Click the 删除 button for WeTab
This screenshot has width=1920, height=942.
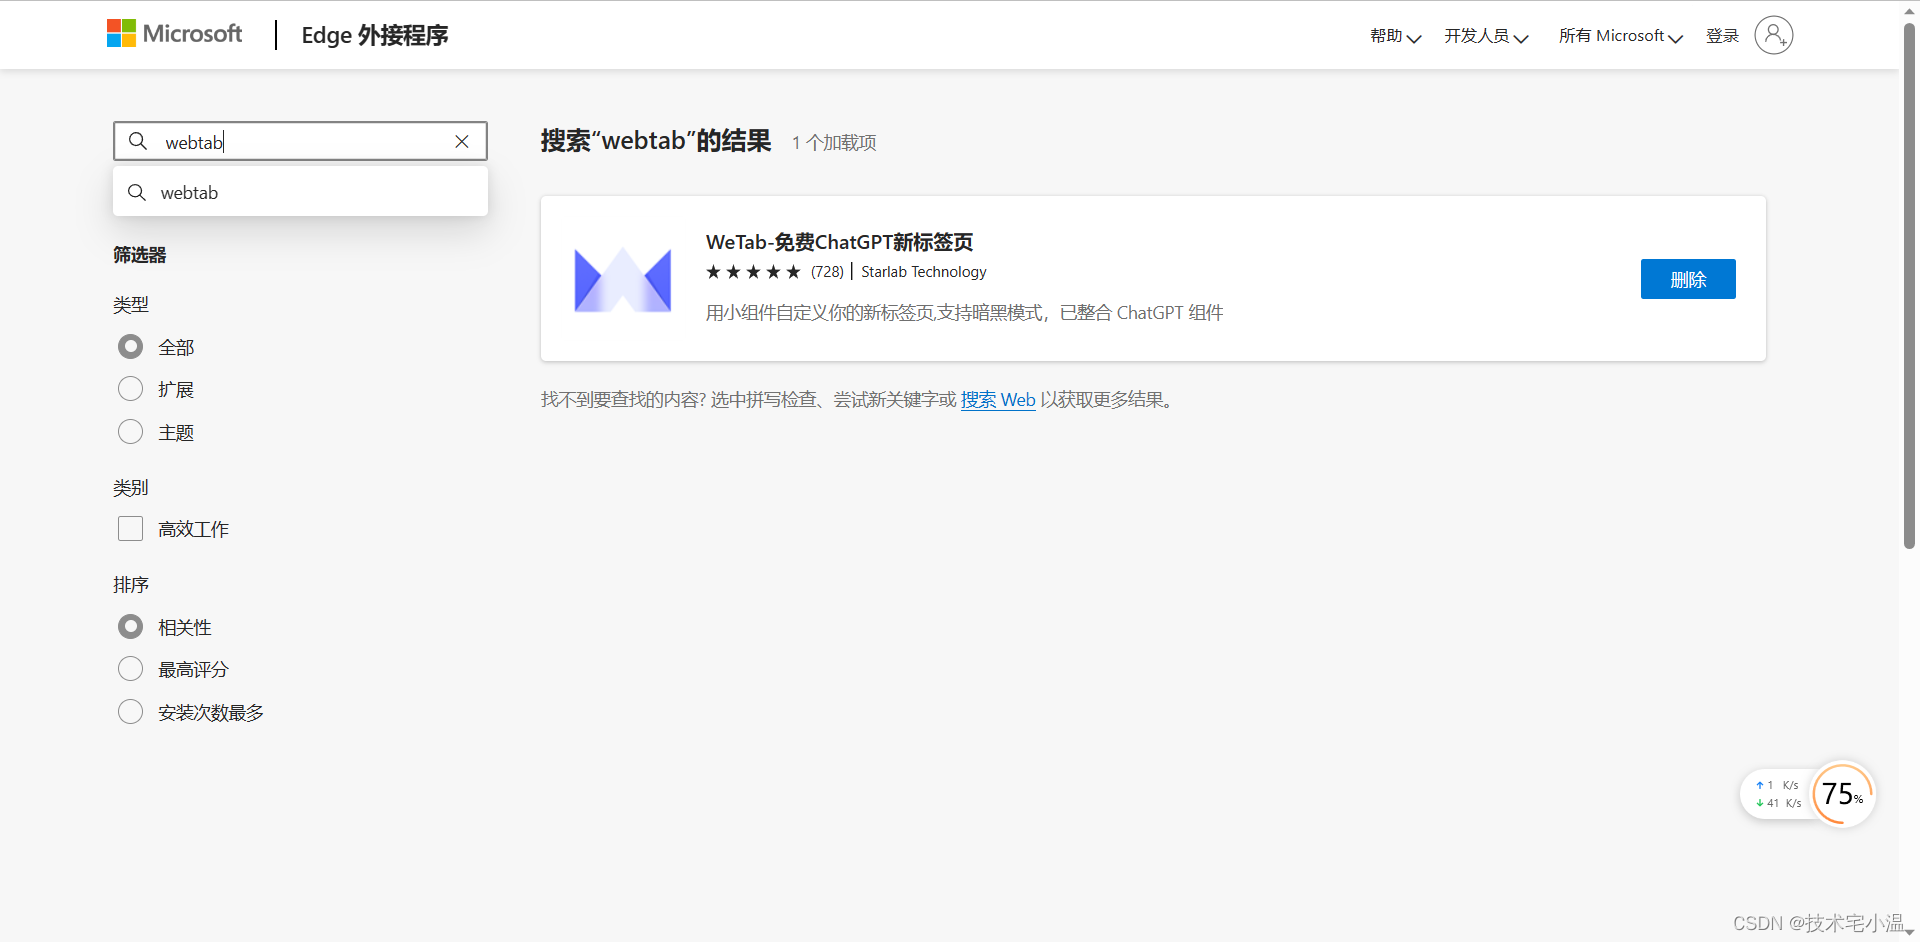coord(1688,279)
